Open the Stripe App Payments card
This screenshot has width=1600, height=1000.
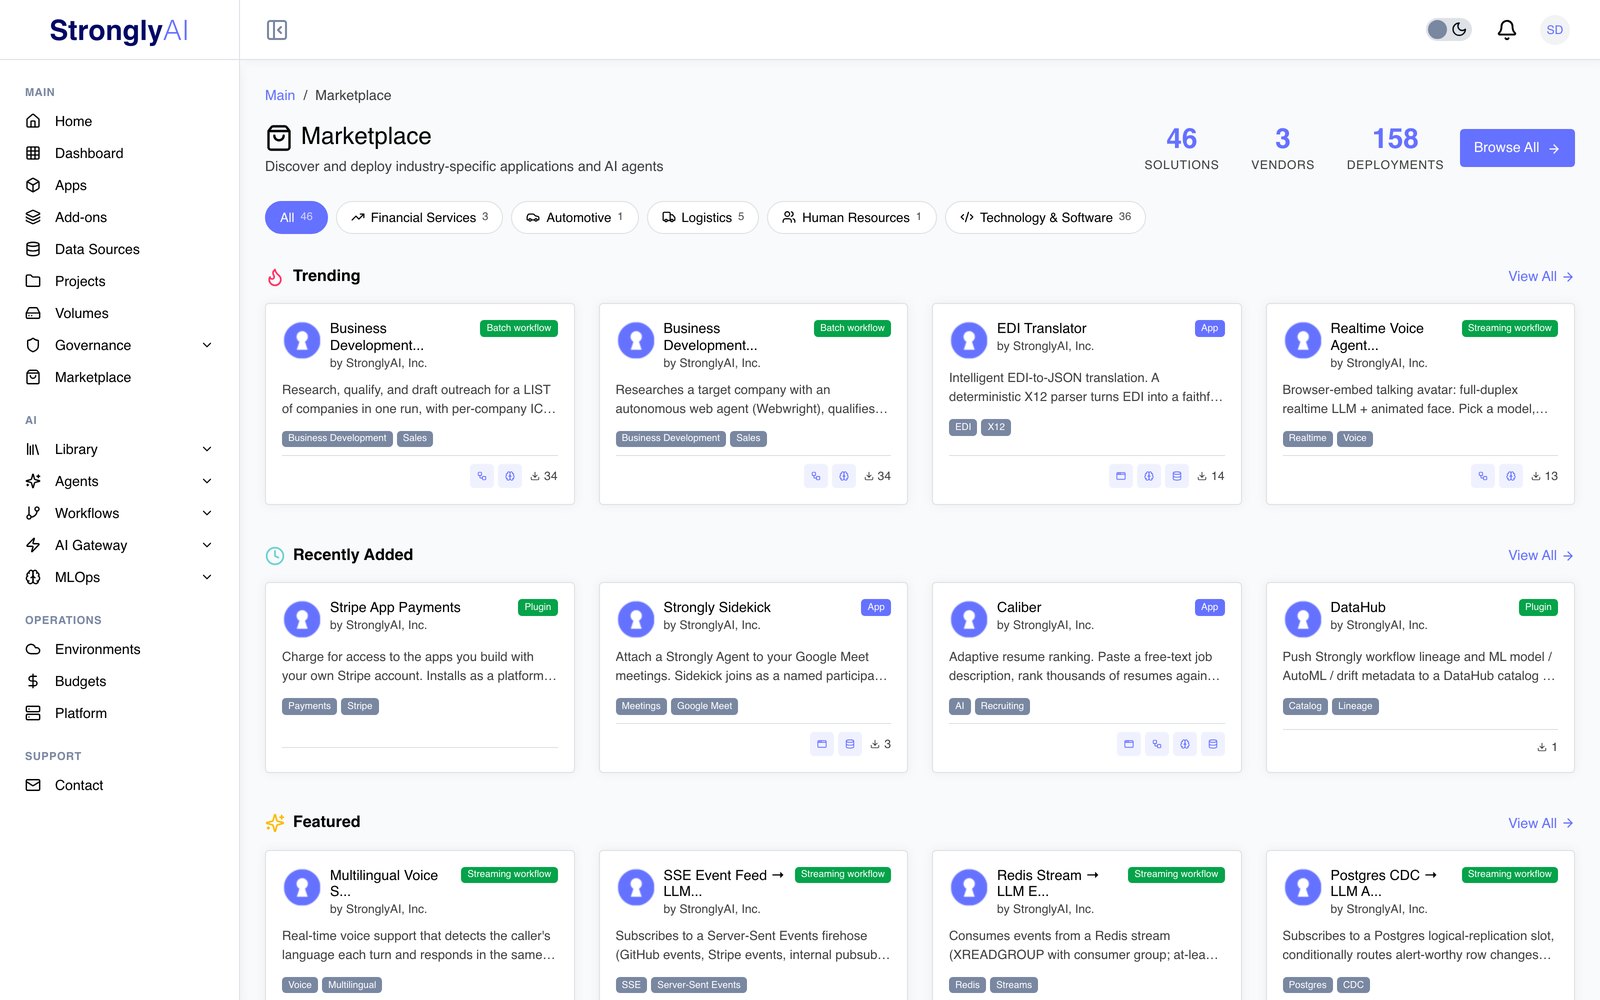tap(420, 677)
